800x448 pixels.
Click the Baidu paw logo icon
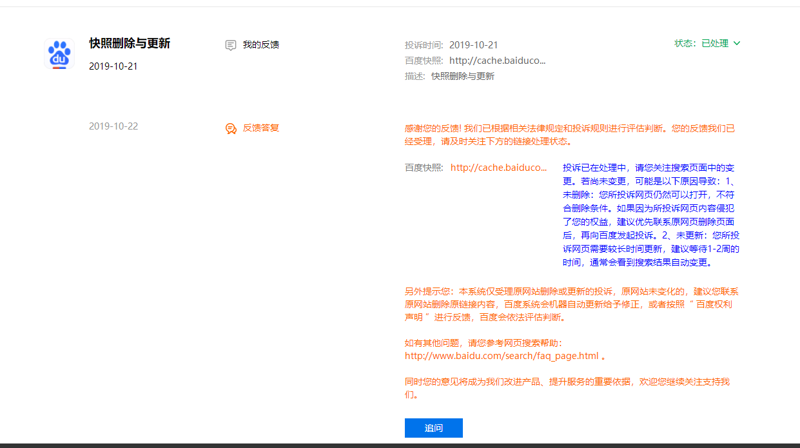pos(59,54)
